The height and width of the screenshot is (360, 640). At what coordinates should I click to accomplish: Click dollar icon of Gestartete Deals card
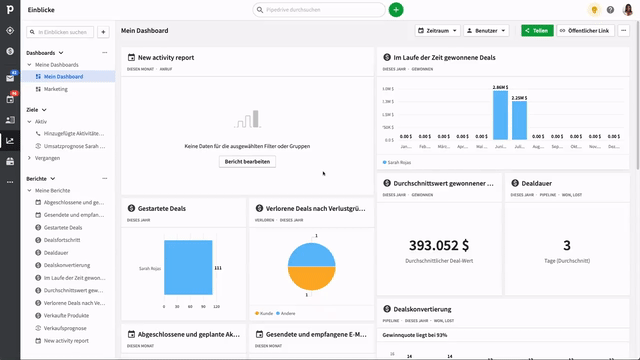click(x=131, y=209)
